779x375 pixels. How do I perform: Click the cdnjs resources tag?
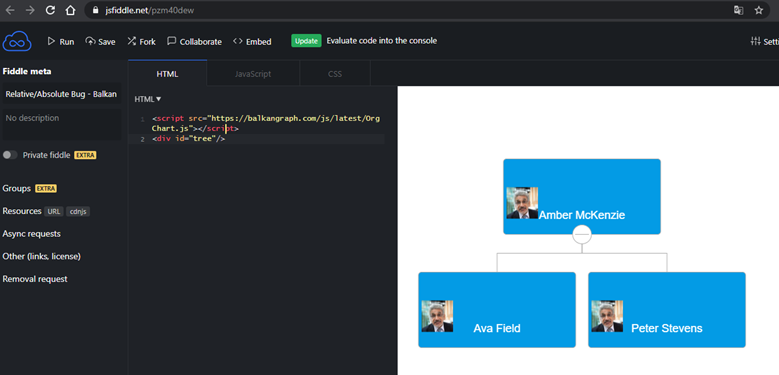(78, 212)
